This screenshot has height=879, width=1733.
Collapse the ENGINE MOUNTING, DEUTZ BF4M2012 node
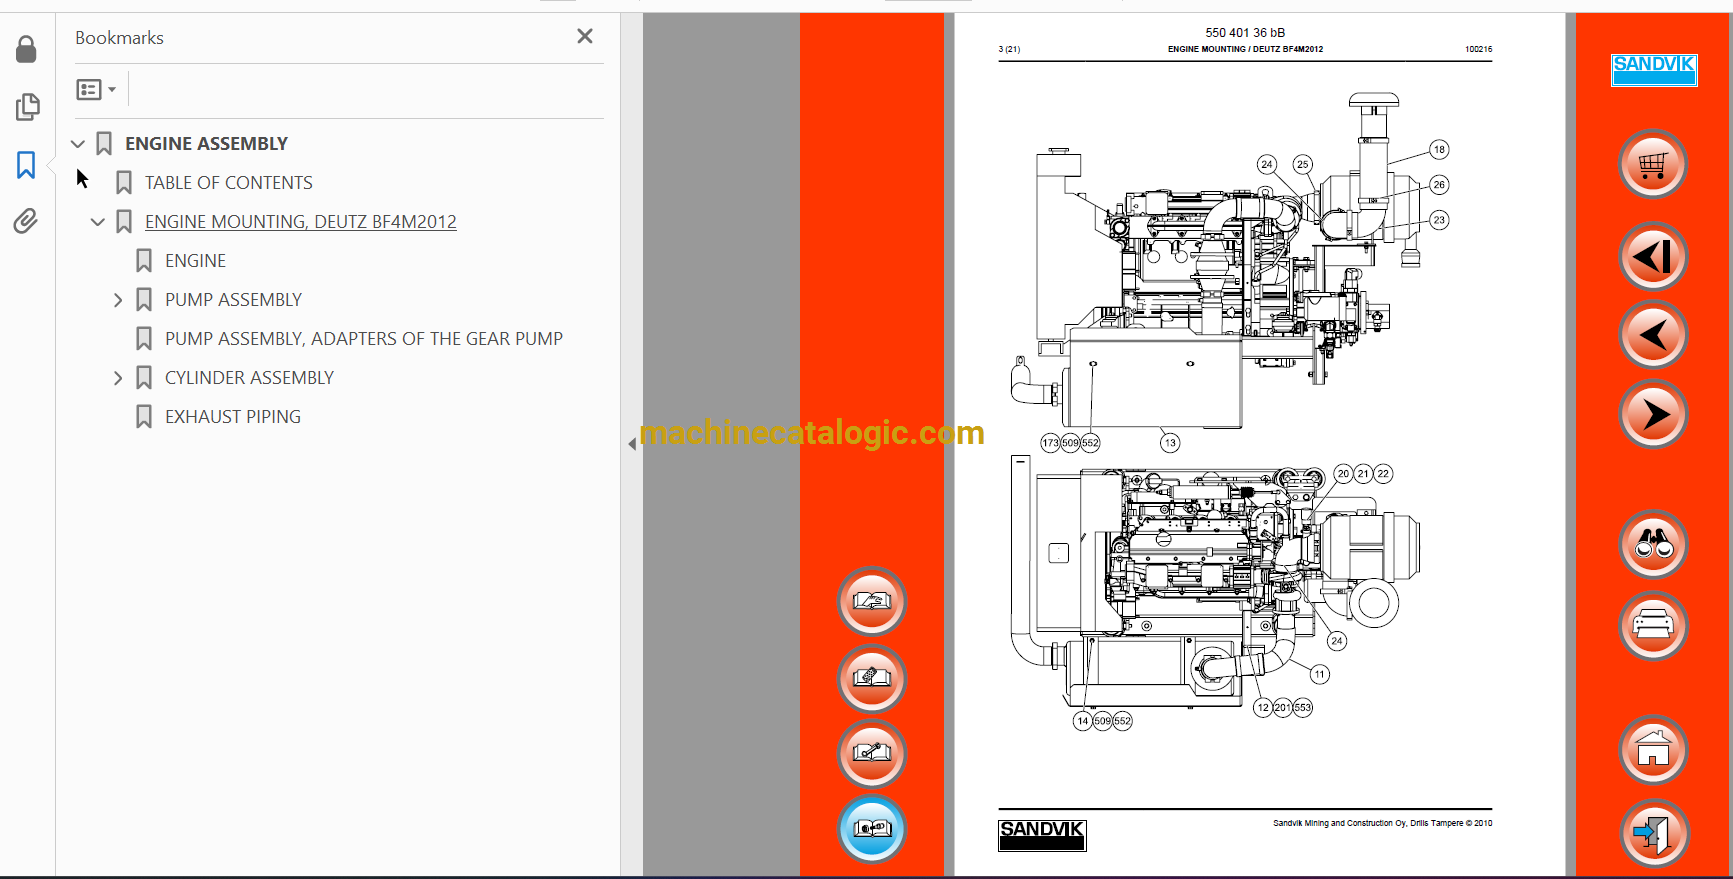pyautogui.click(x=97, y=222)
